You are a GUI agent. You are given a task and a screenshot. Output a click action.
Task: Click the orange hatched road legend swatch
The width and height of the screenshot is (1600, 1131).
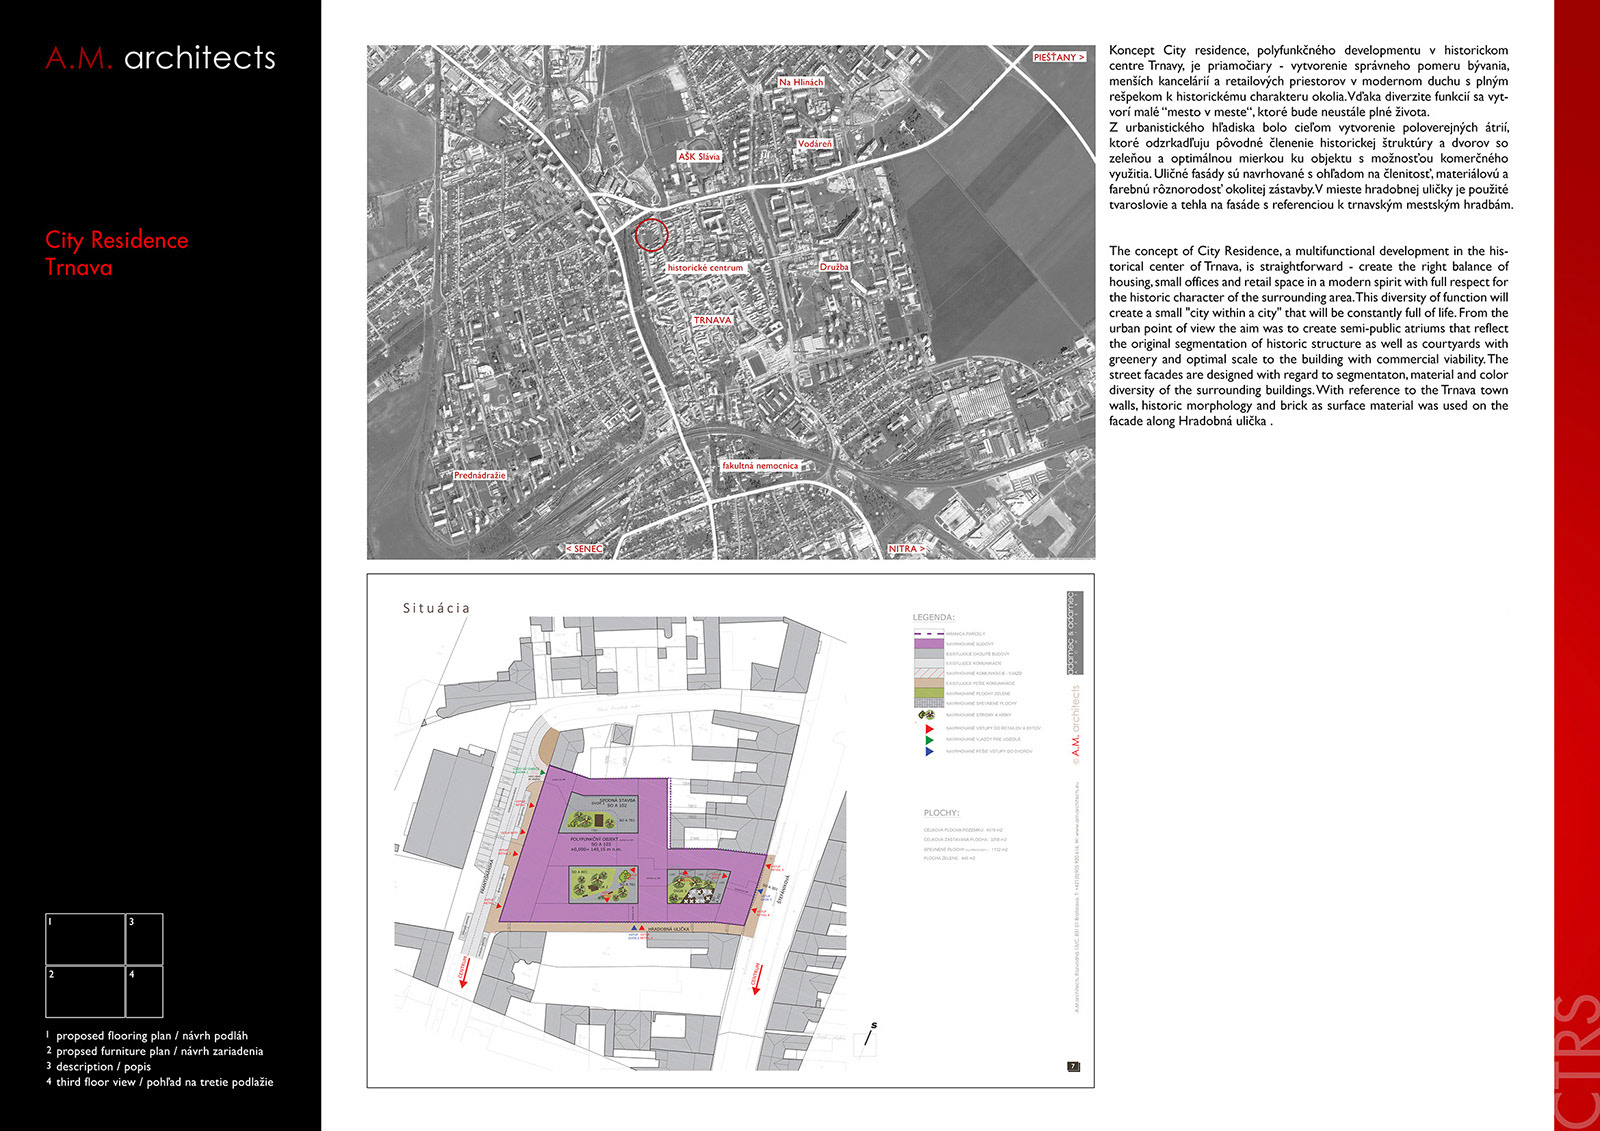tap(929, 674)
